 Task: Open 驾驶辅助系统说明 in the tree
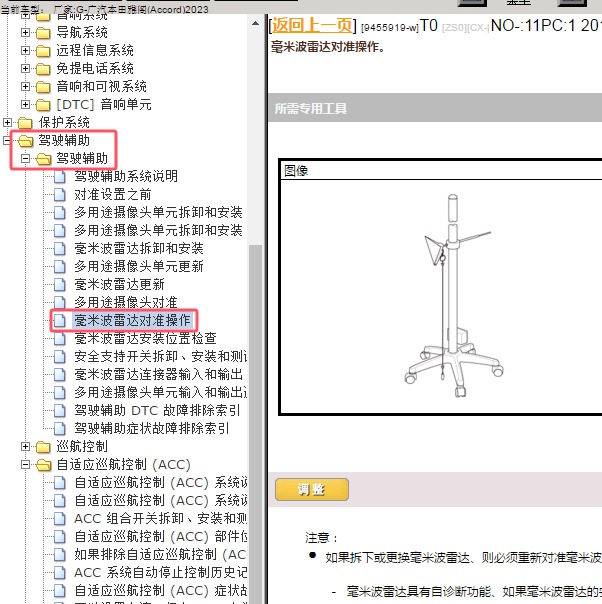click(126, 176)
